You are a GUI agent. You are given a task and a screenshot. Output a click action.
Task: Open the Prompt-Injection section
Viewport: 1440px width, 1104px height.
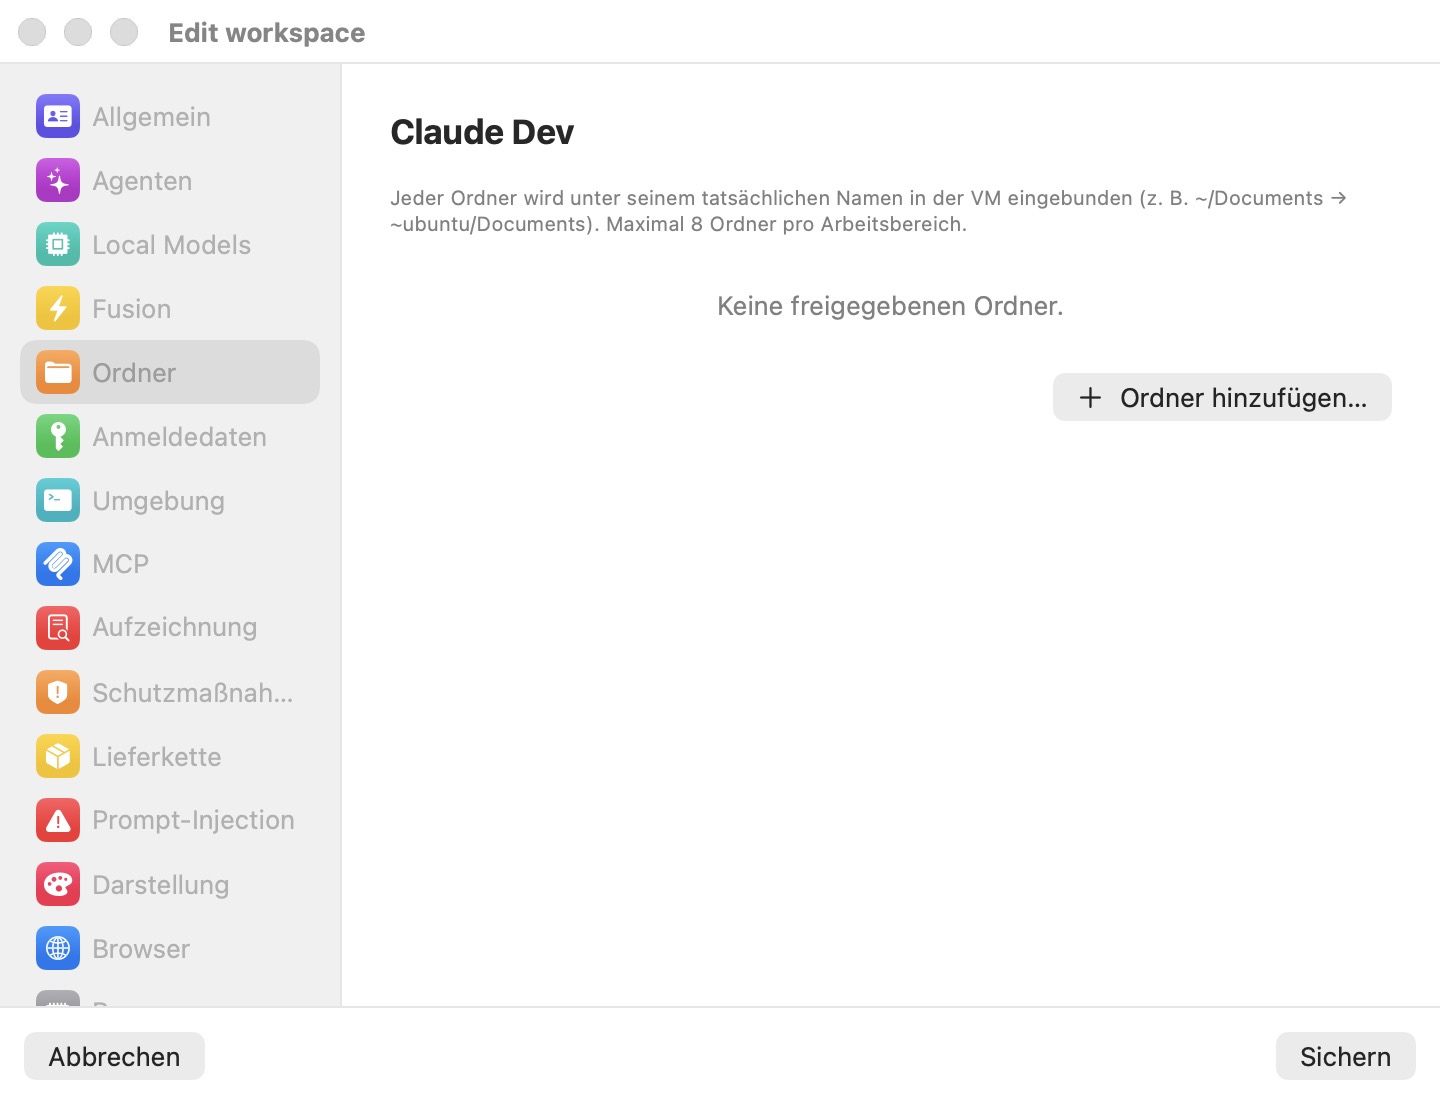coord(170,820)
